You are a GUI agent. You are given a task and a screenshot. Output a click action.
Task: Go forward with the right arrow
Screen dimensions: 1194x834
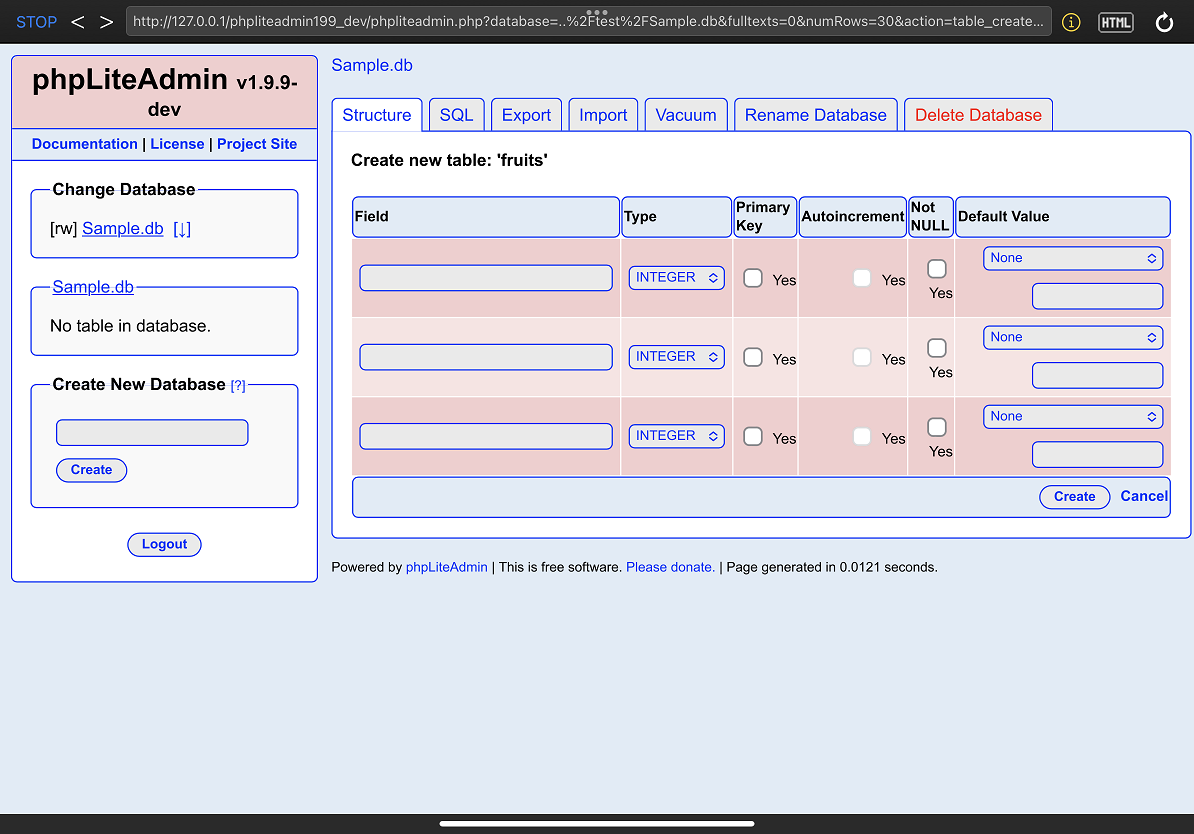[x=107, y=22]
